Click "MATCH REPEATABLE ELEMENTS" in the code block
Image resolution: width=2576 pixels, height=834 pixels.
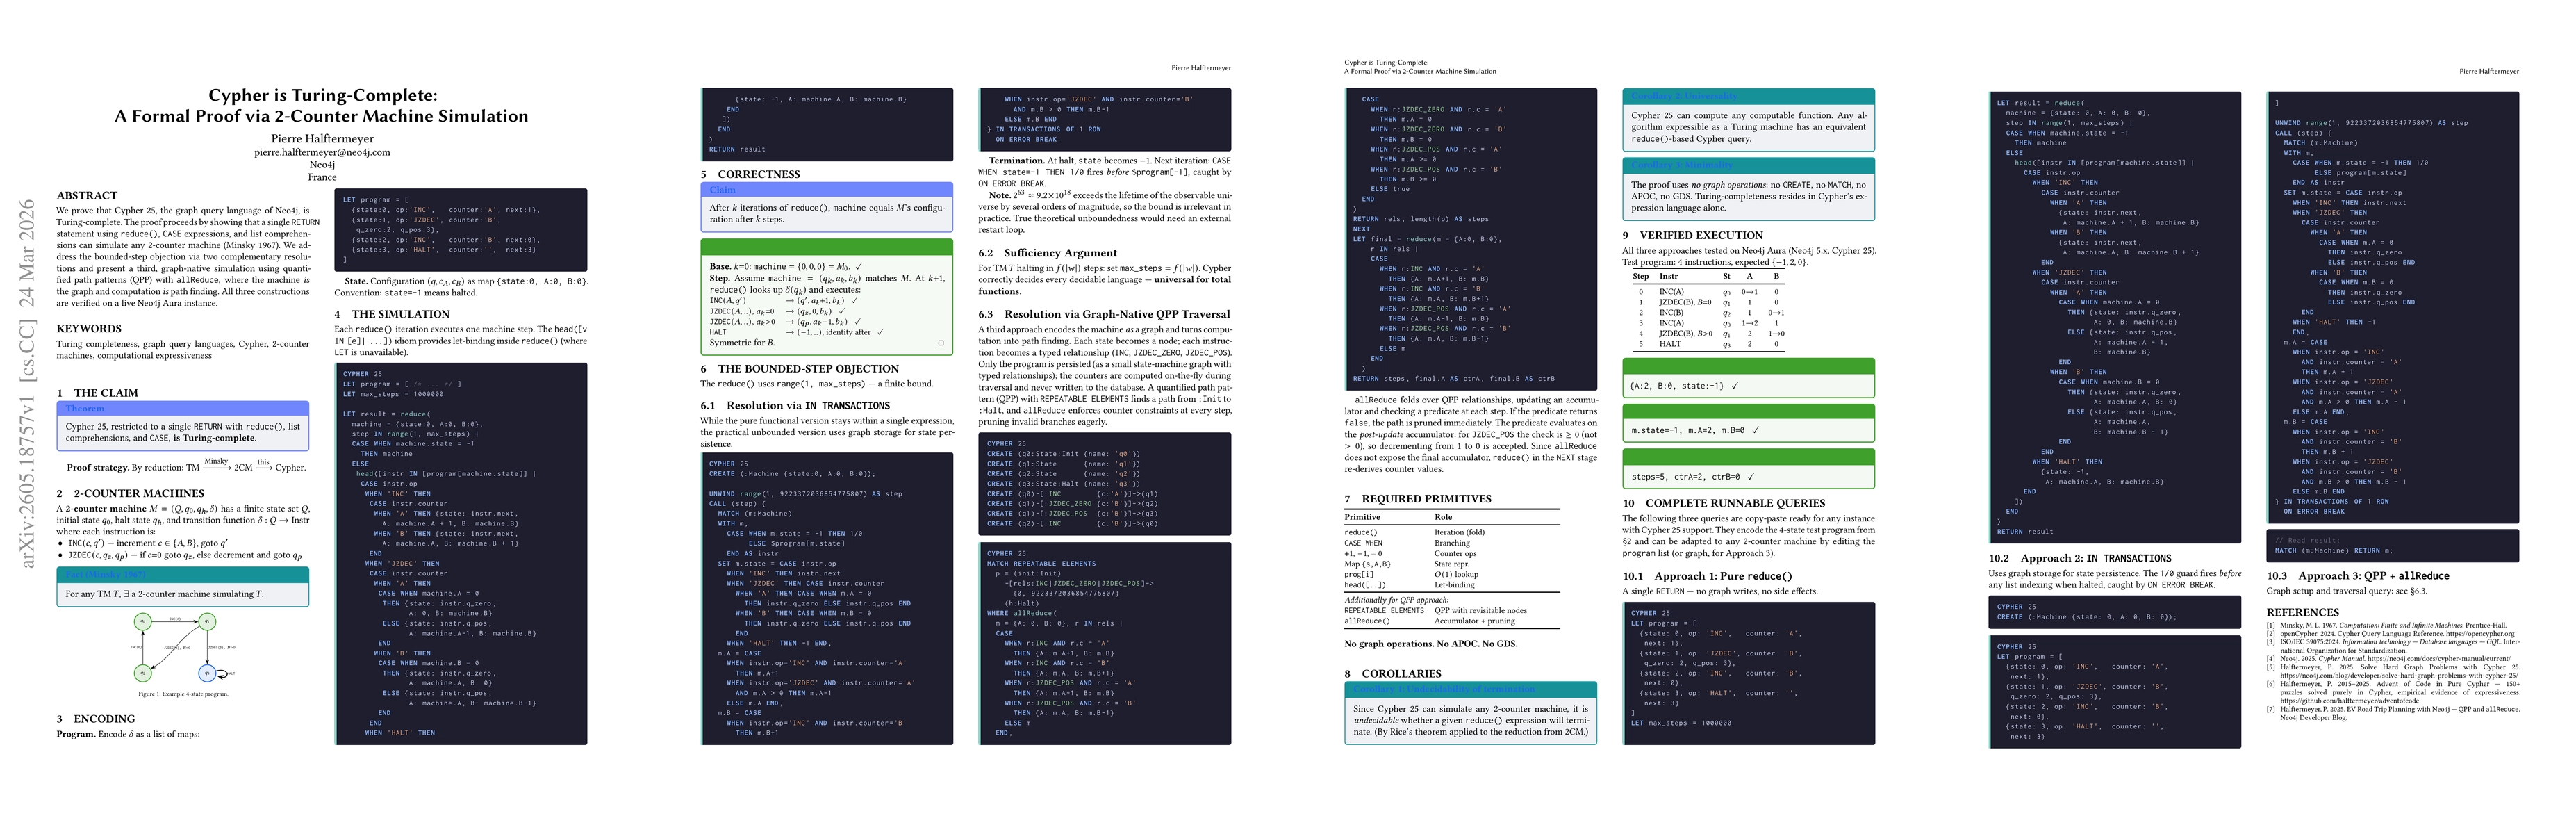(1041, 563)
